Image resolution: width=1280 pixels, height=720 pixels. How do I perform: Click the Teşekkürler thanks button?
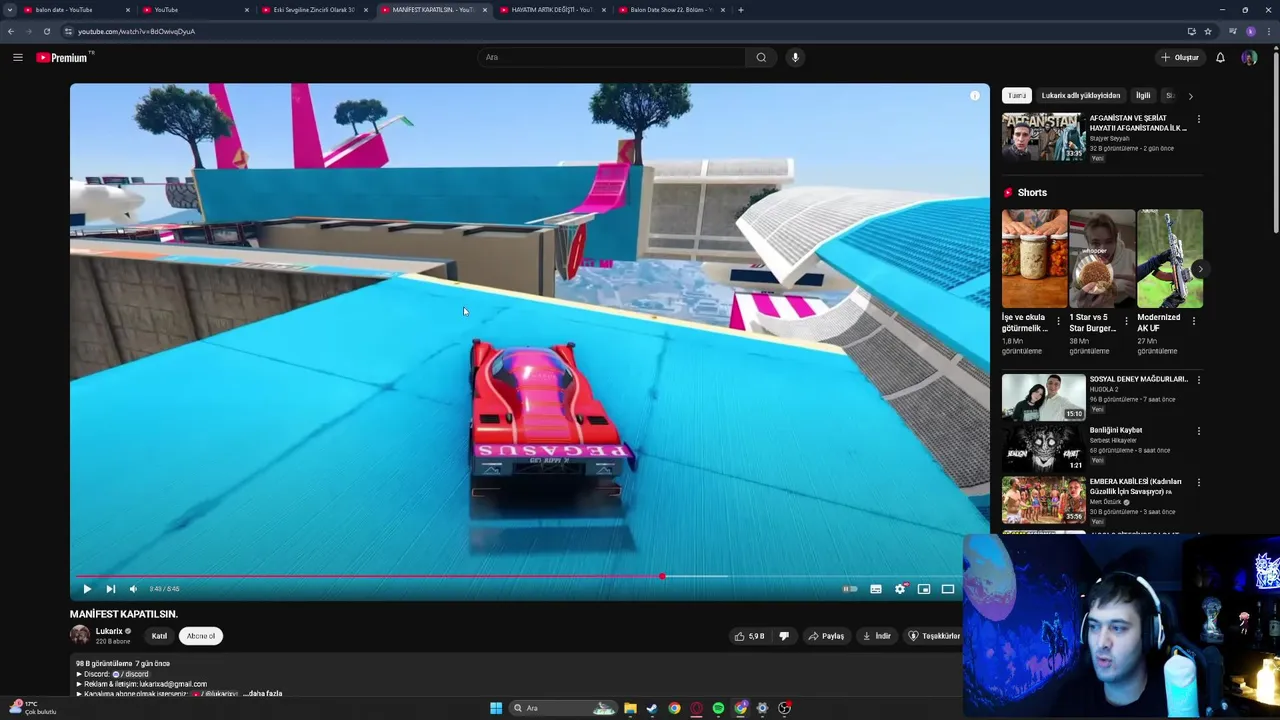[x=933, y=636]
